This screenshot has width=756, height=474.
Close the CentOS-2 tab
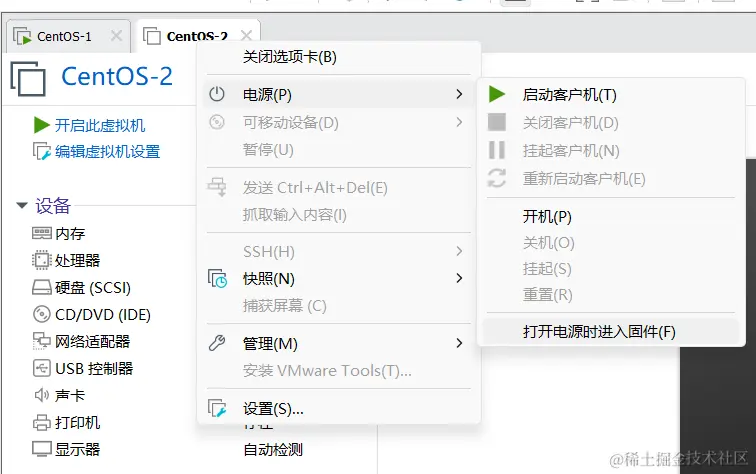(246, 36)
